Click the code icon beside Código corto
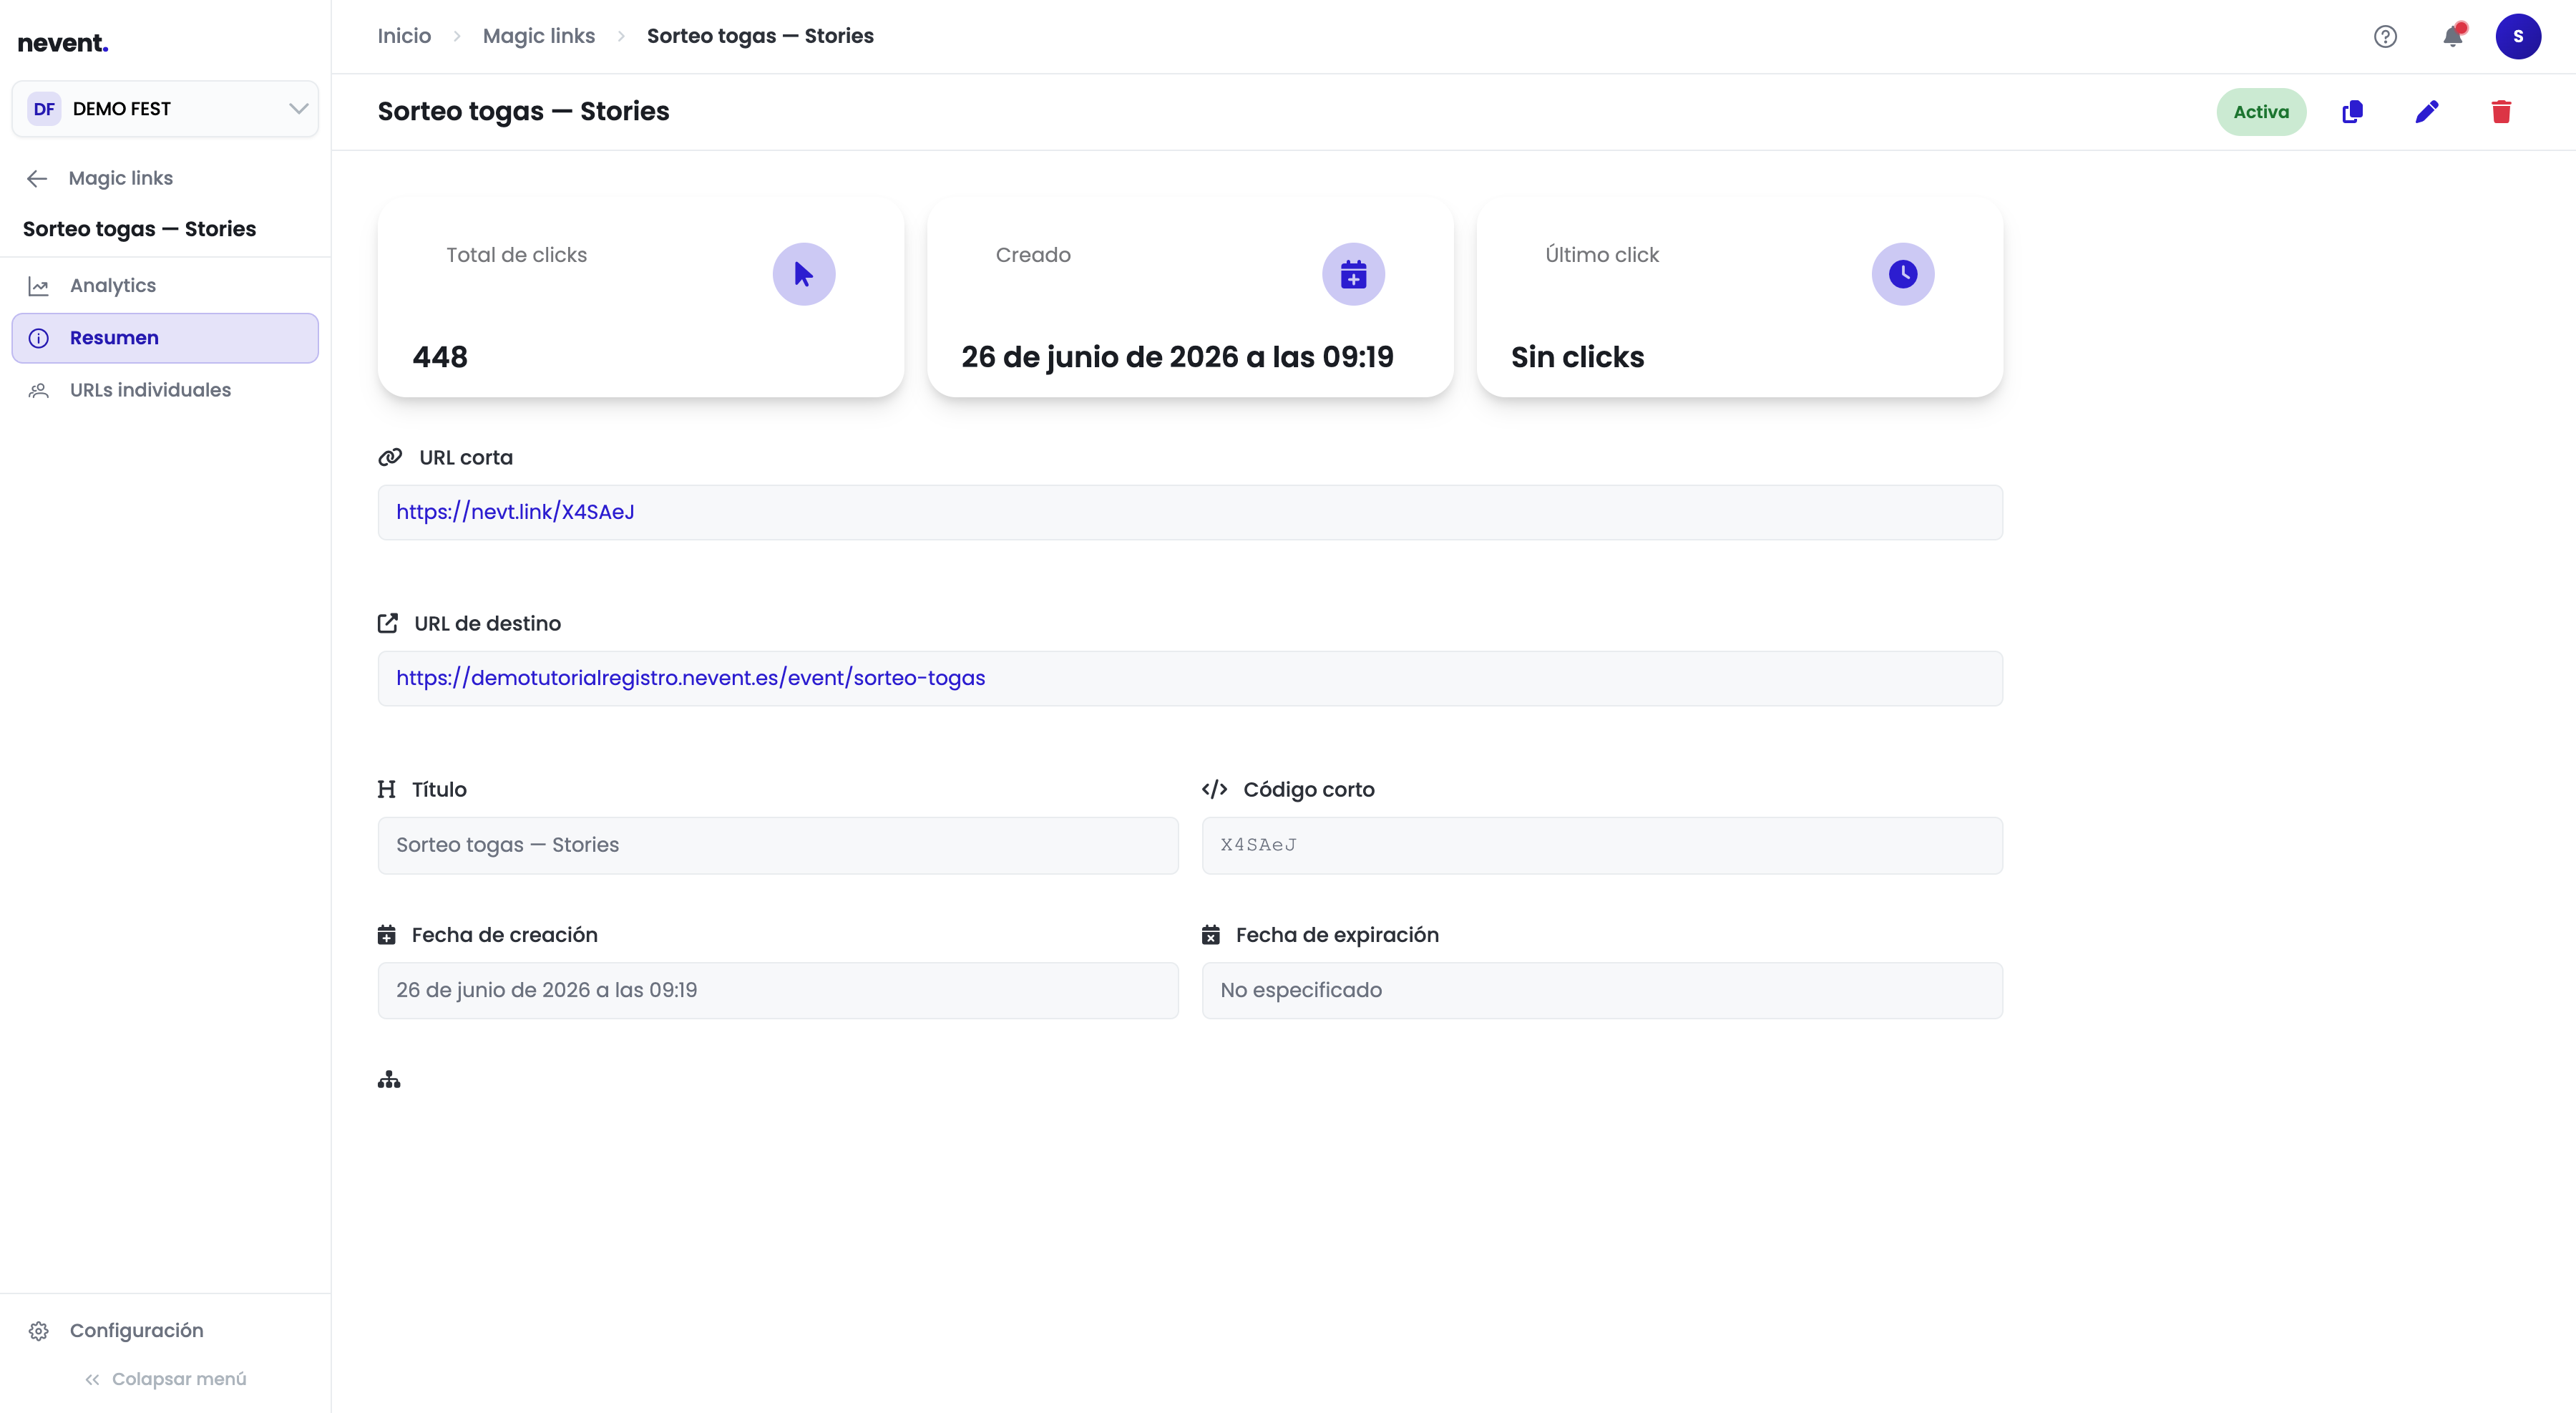2576x1413 pixels. click(x=1214, y=790)
